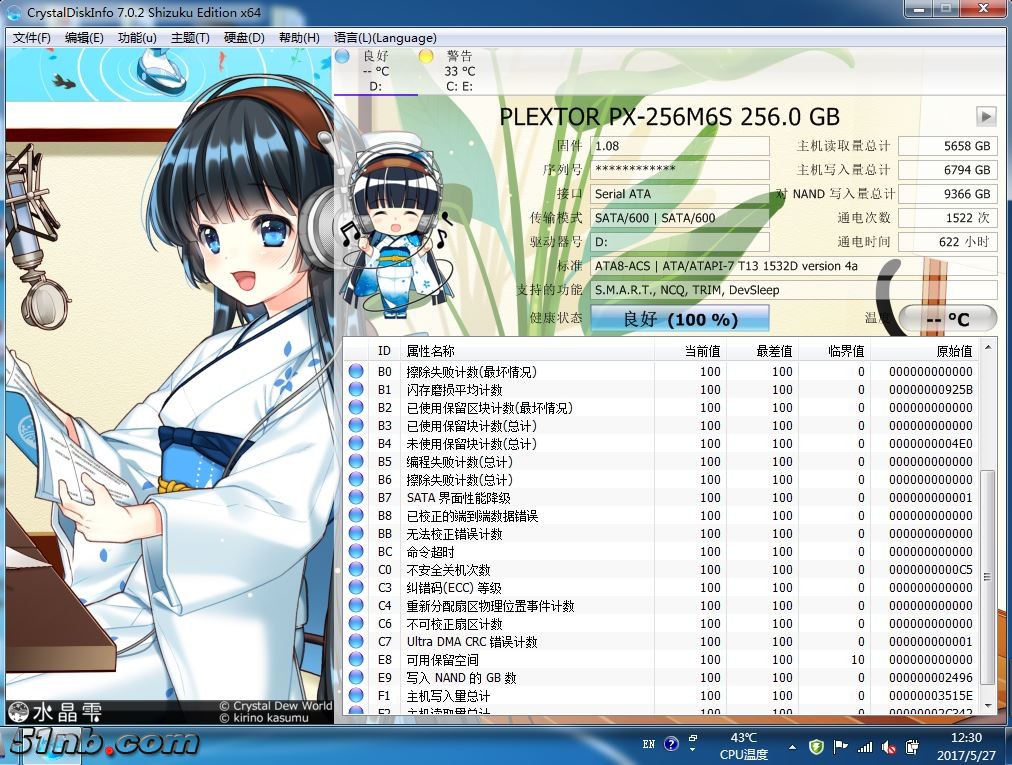Click the blue status dot for row B4
Viewport: 1012px width, 765px height.
pos(356,444)
